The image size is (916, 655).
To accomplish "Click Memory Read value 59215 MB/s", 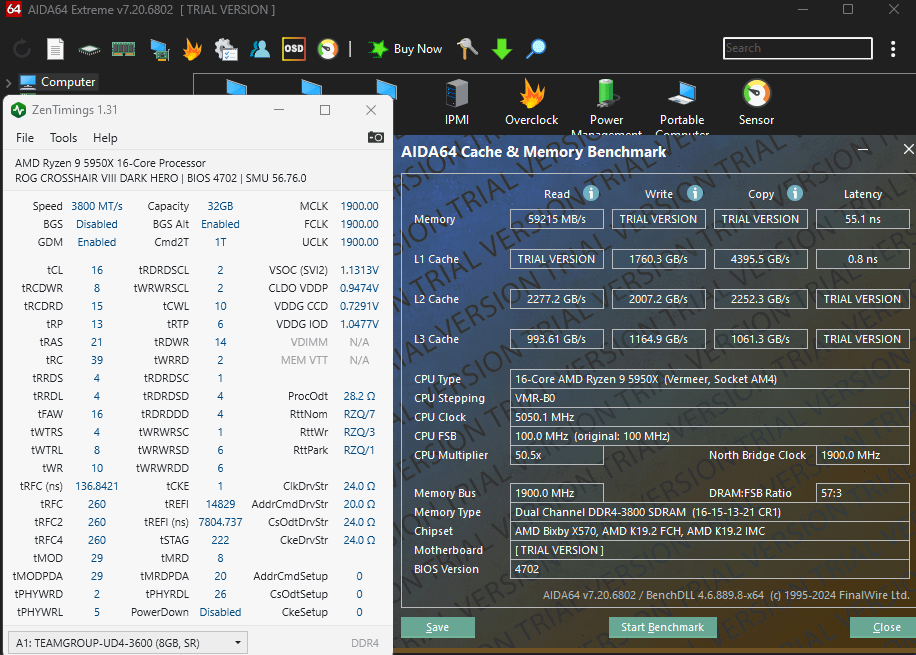I will pyautogui.click(x=556, y=219).
